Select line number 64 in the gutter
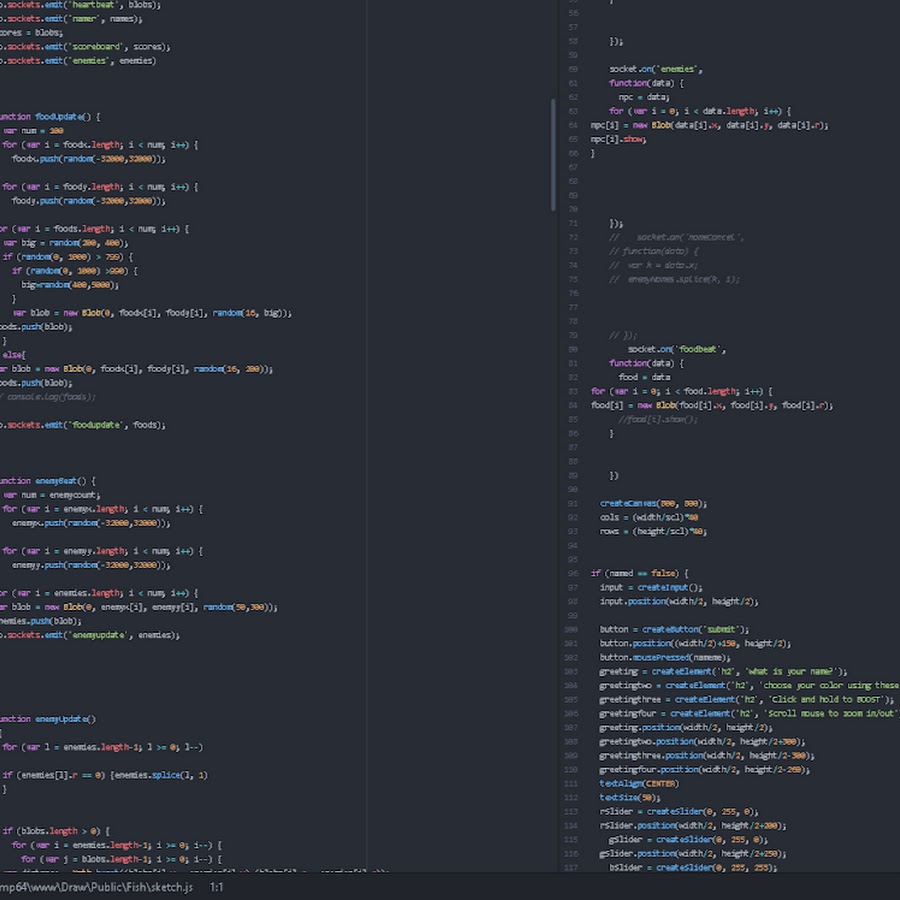 point(573,125)
